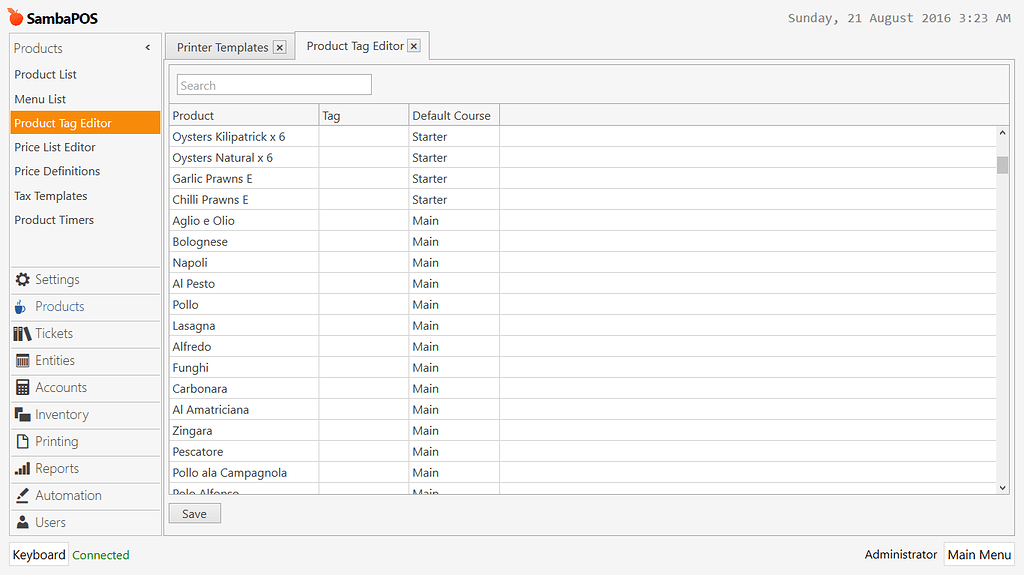The image size is (1024, 575).
Task: Open Price List Editor from sidebar
Action: click(x=55, y=147)
